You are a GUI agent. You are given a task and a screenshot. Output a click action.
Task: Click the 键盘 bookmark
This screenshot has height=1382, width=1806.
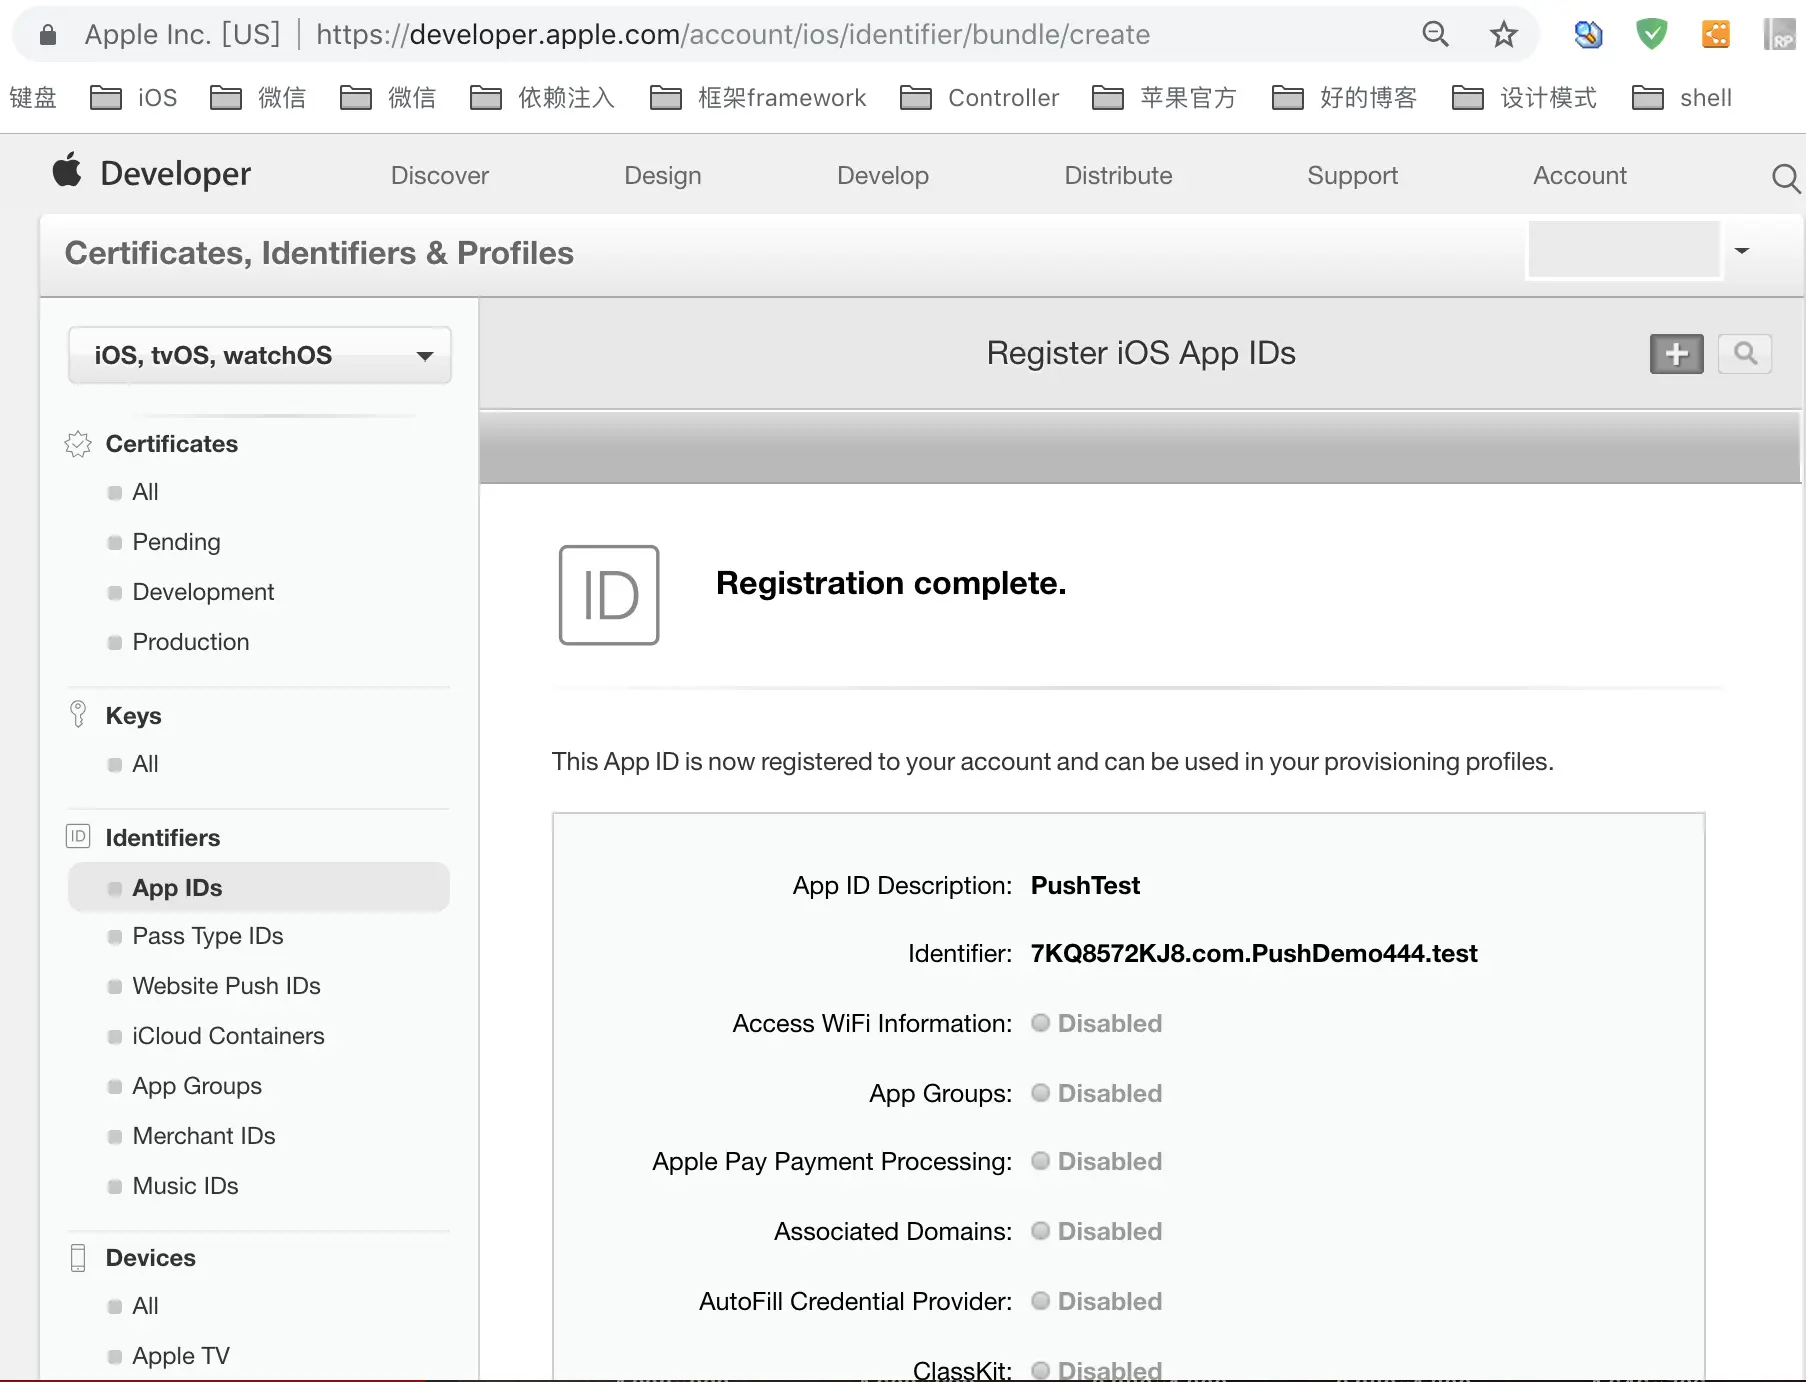33,98
